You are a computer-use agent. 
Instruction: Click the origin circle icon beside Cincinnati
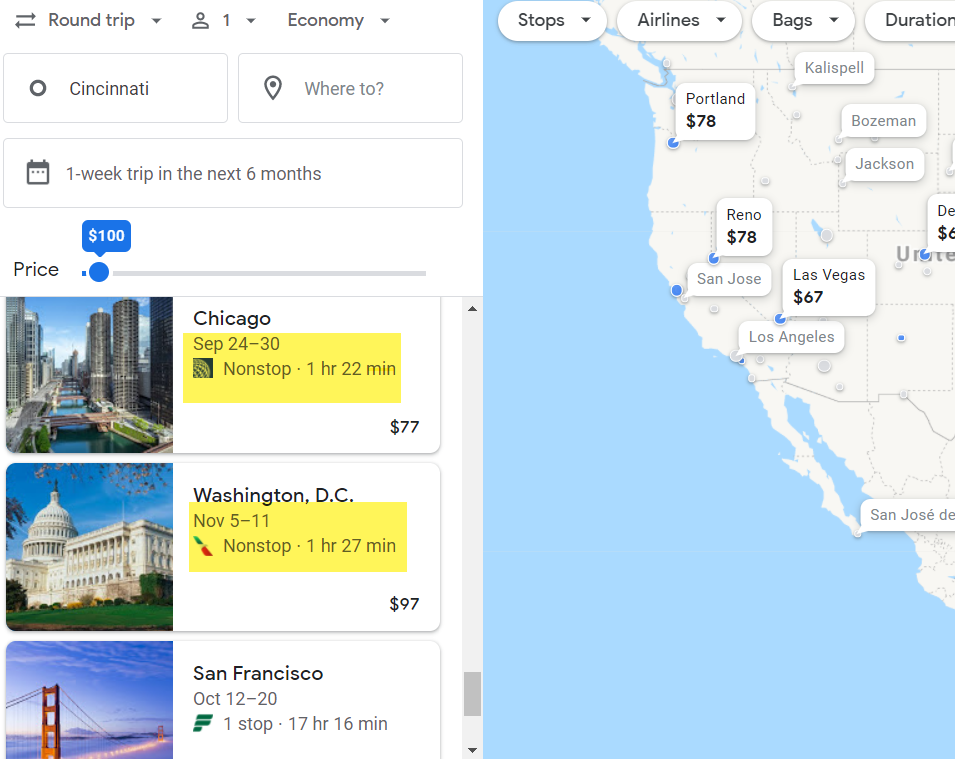click(x=38, y=88)
